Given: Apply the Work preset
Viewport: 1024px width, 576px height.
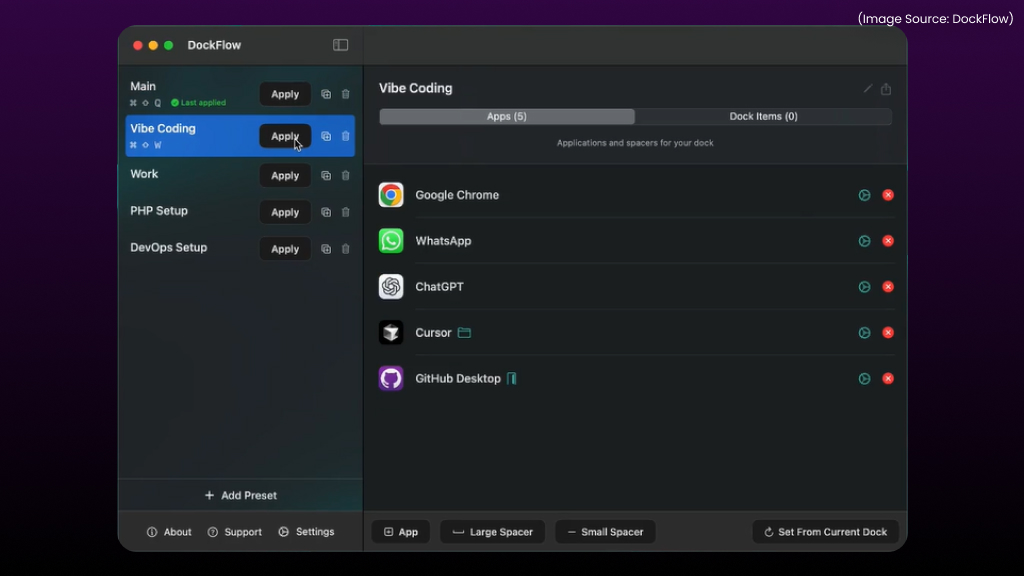Looking at the screenshot, I should (285, 176).
